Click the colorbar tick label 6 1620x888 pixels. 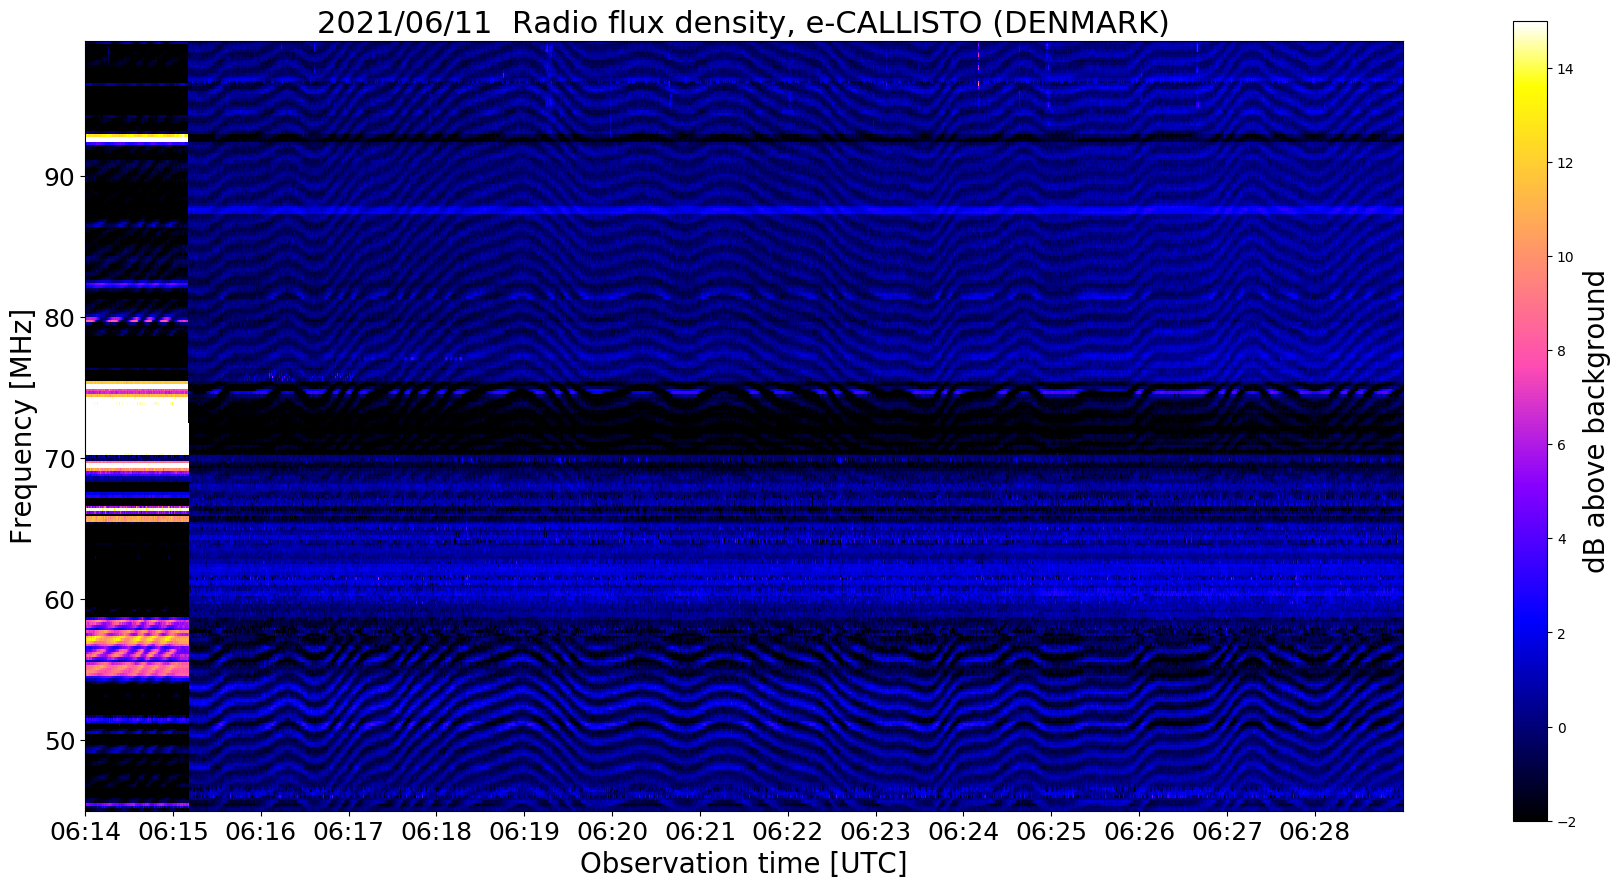pyautogui.click(x=1560, y=445)
